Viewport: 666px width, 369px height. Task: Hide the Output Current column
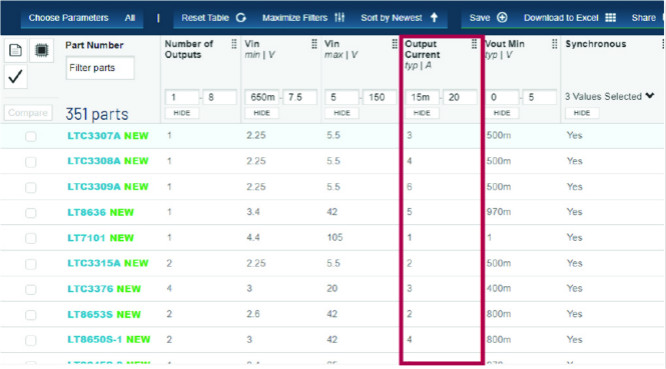tap(422, 113)
